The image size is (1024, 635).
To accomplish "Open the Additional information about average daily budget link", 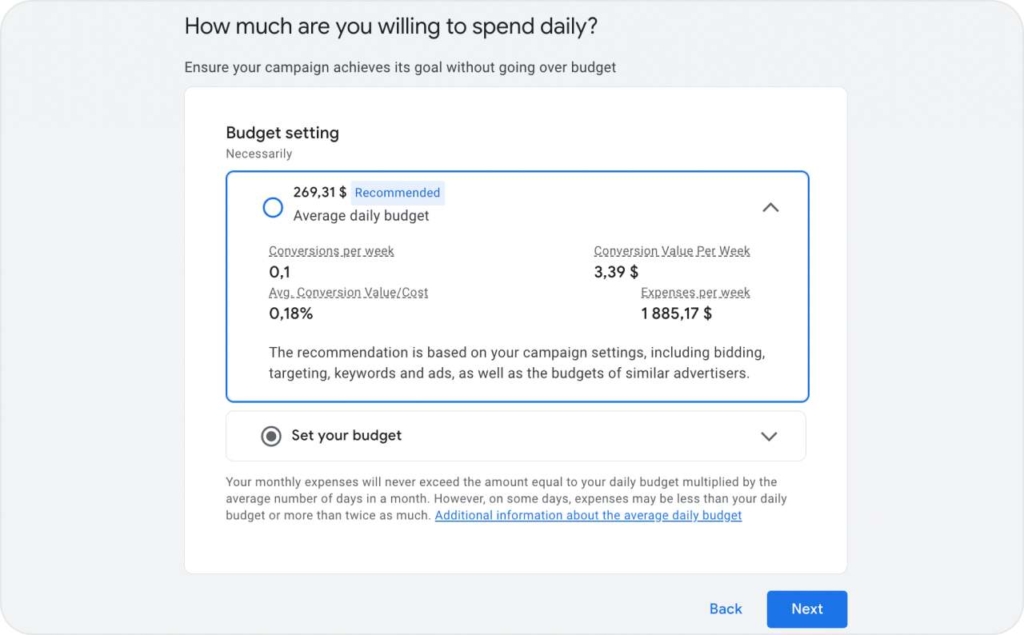I will (x=590, y=515).
